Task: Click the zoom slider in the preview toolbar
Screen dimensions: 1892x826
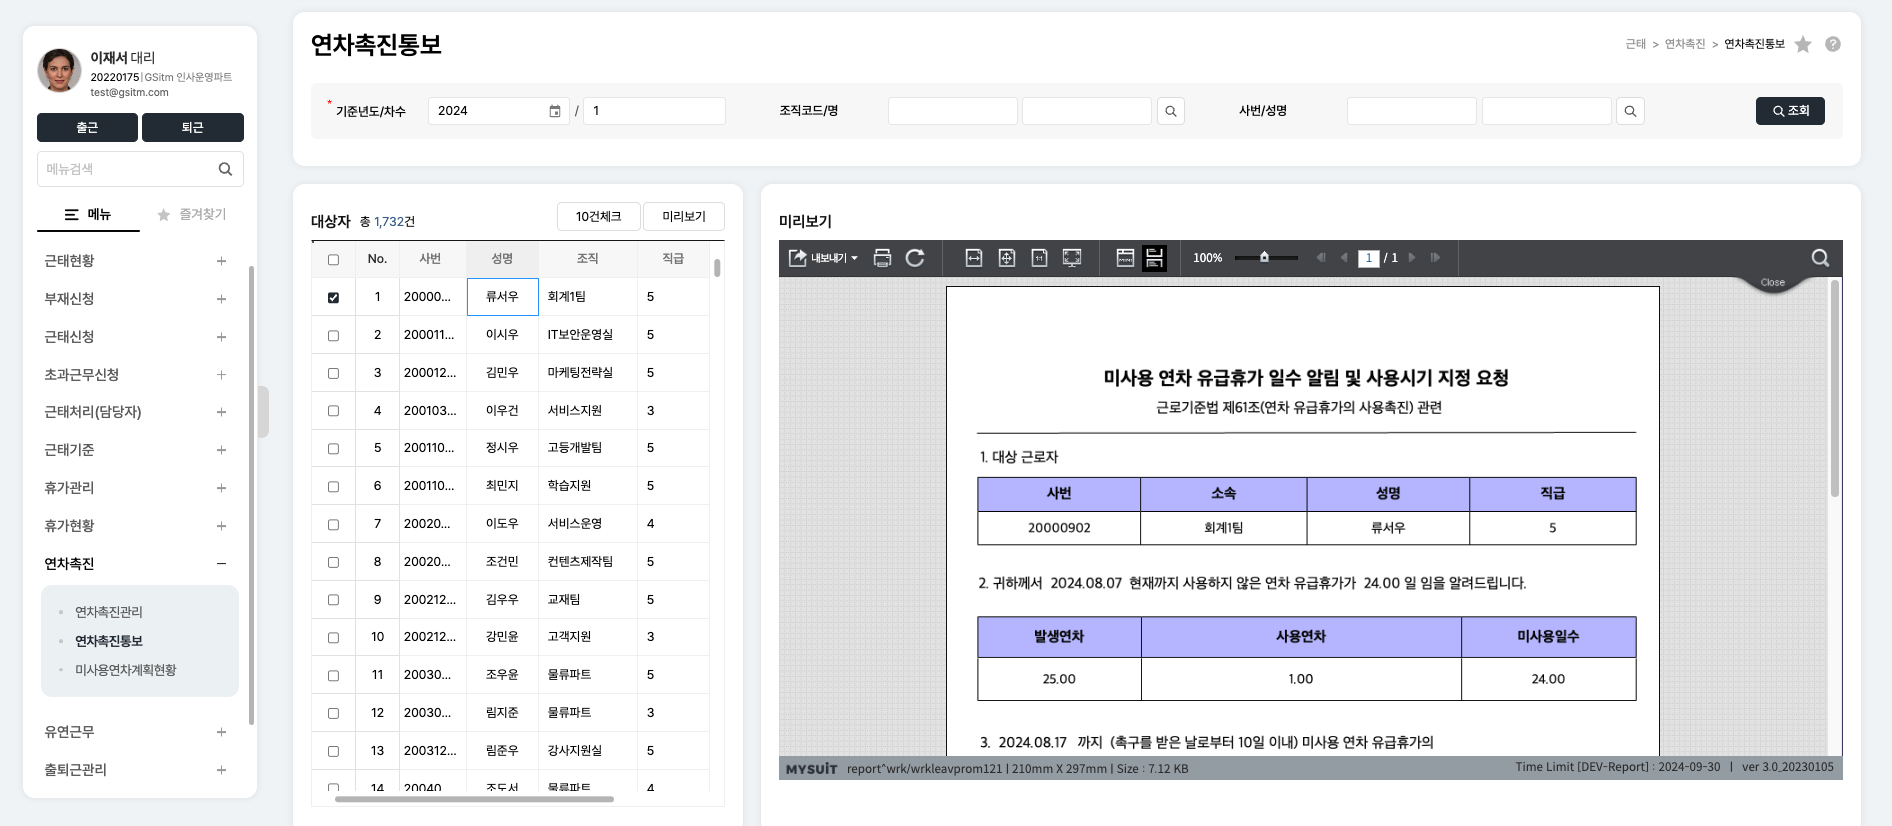Action: tap(1264, 258)
